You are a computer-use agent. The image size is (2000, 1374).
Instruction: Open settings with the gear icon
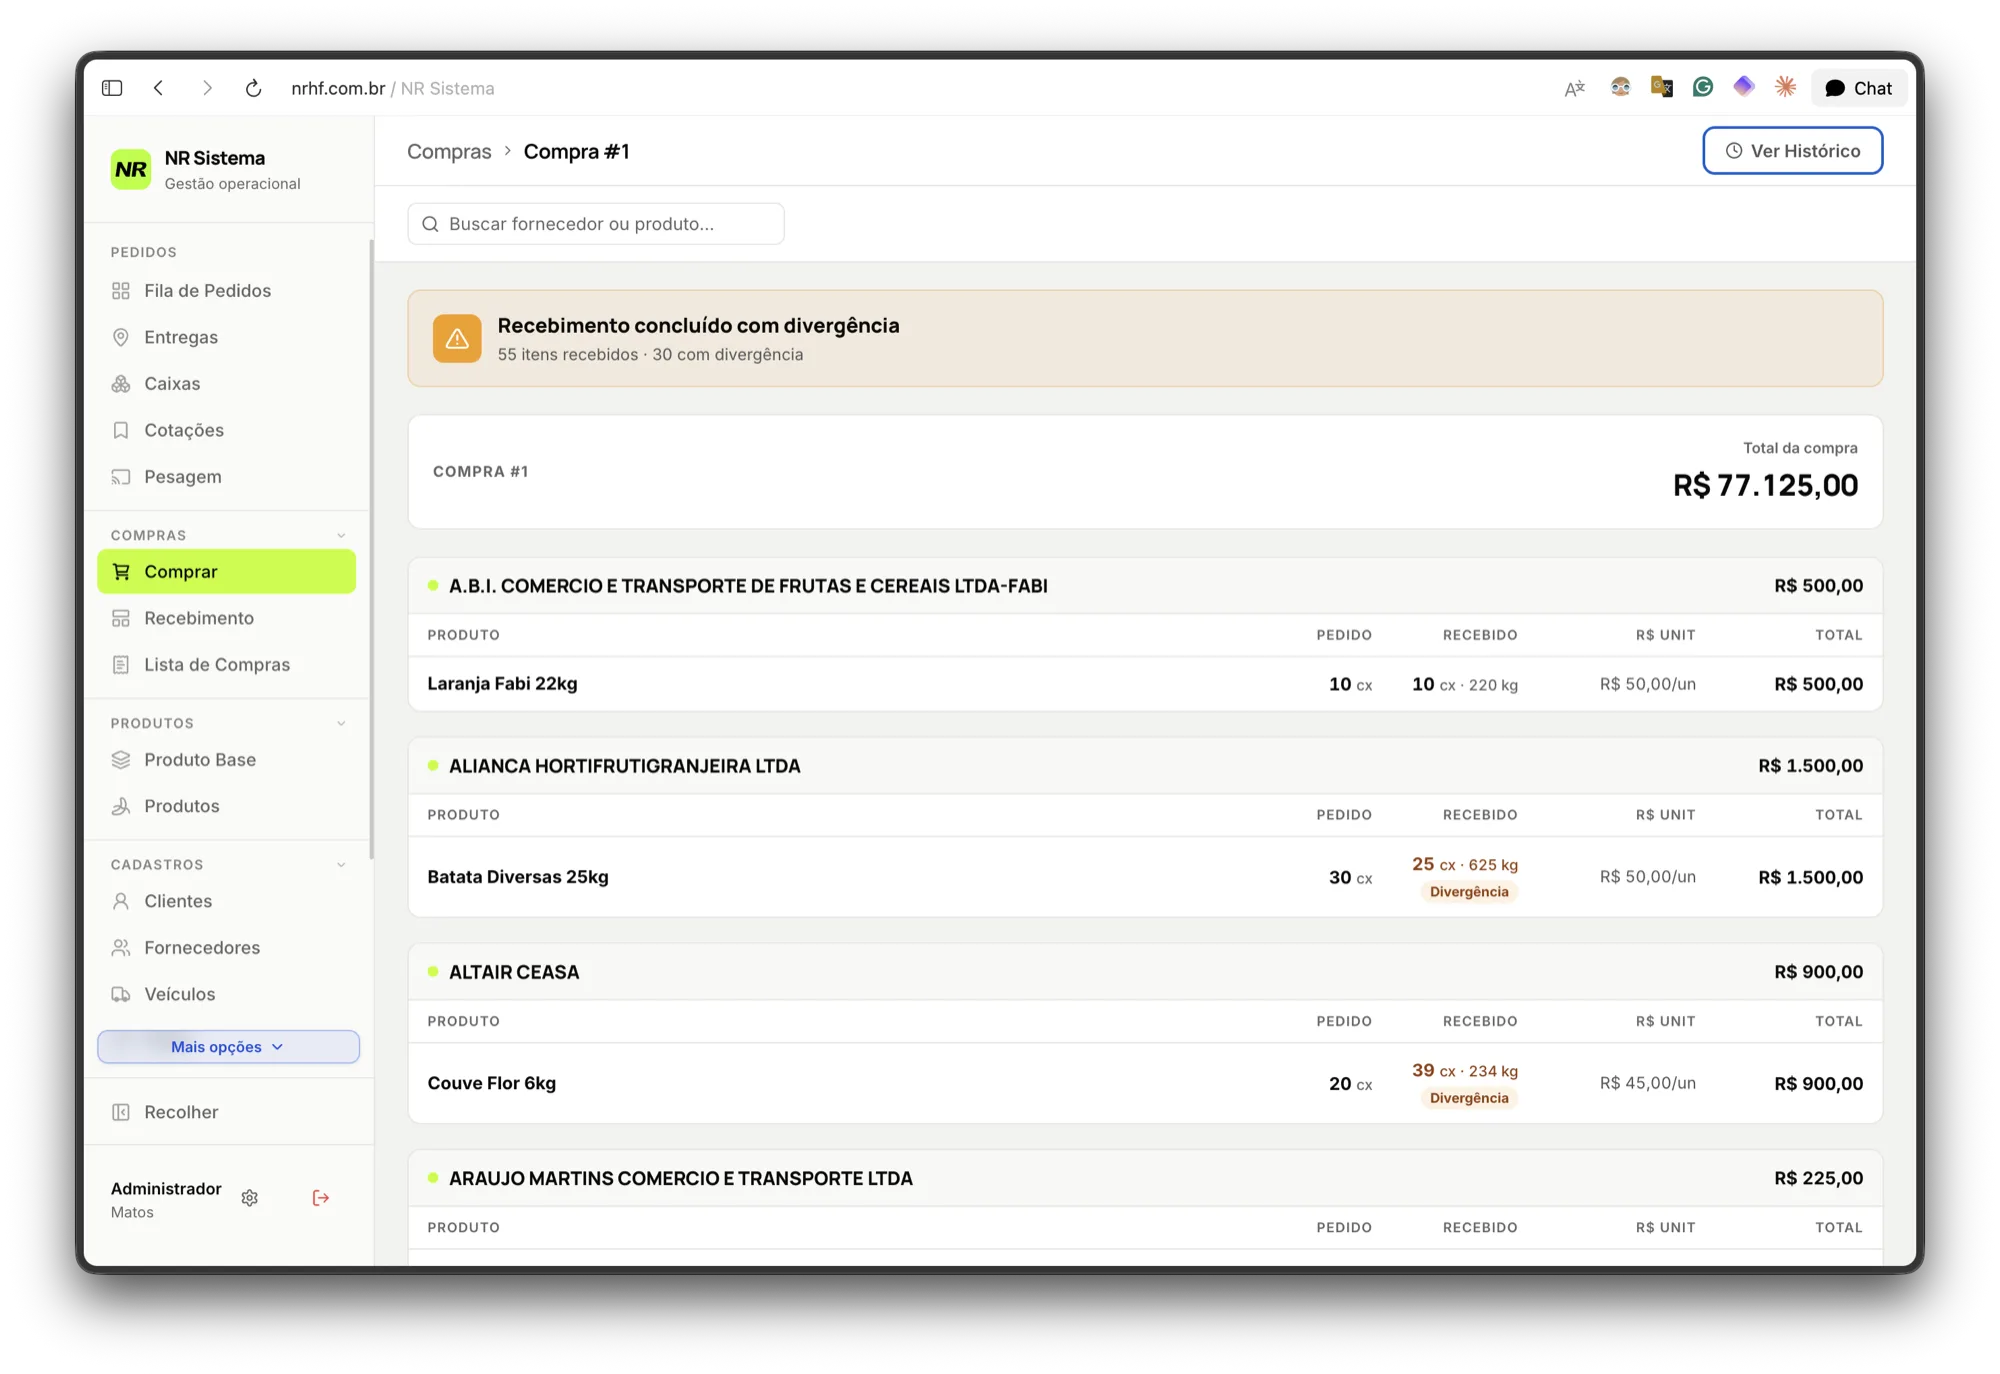click(x=250, y=1198)
